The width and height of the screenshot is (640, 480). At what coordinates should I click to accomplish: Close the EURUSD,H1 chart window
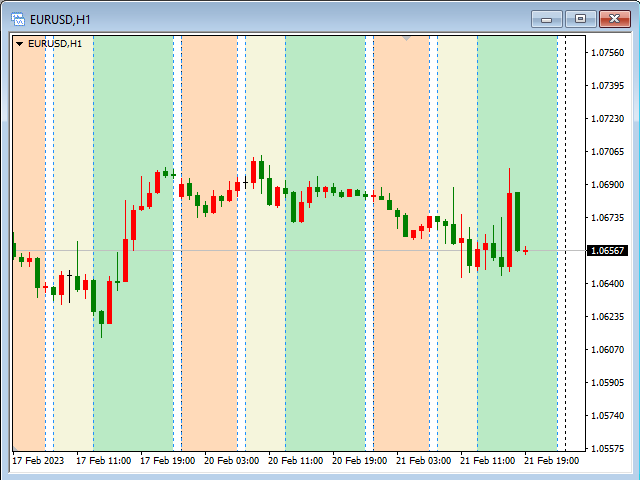[x=614, y=19]
